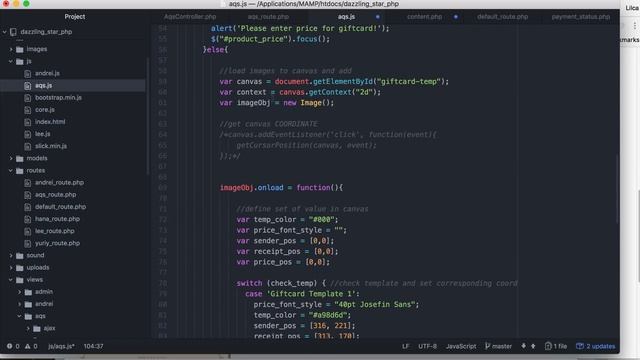Click the views folder icon
The width and height of the screenshot is (640, 360).
tap(20, 280)
